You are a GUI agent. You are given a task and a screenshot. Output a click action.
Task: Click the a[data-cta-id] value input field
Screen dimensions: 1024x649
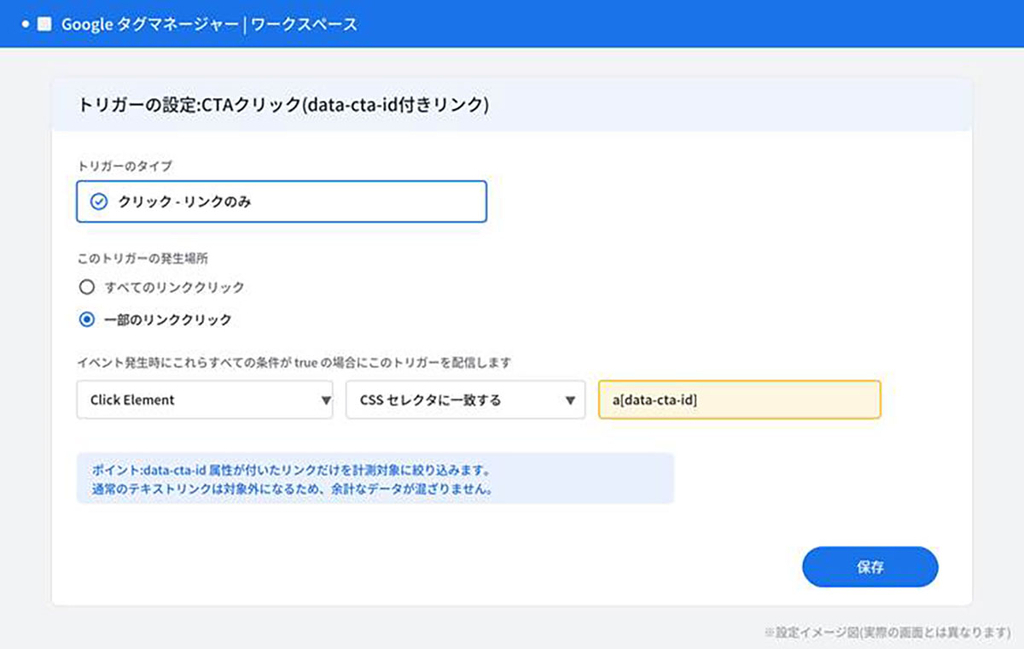tap(739, 400)
